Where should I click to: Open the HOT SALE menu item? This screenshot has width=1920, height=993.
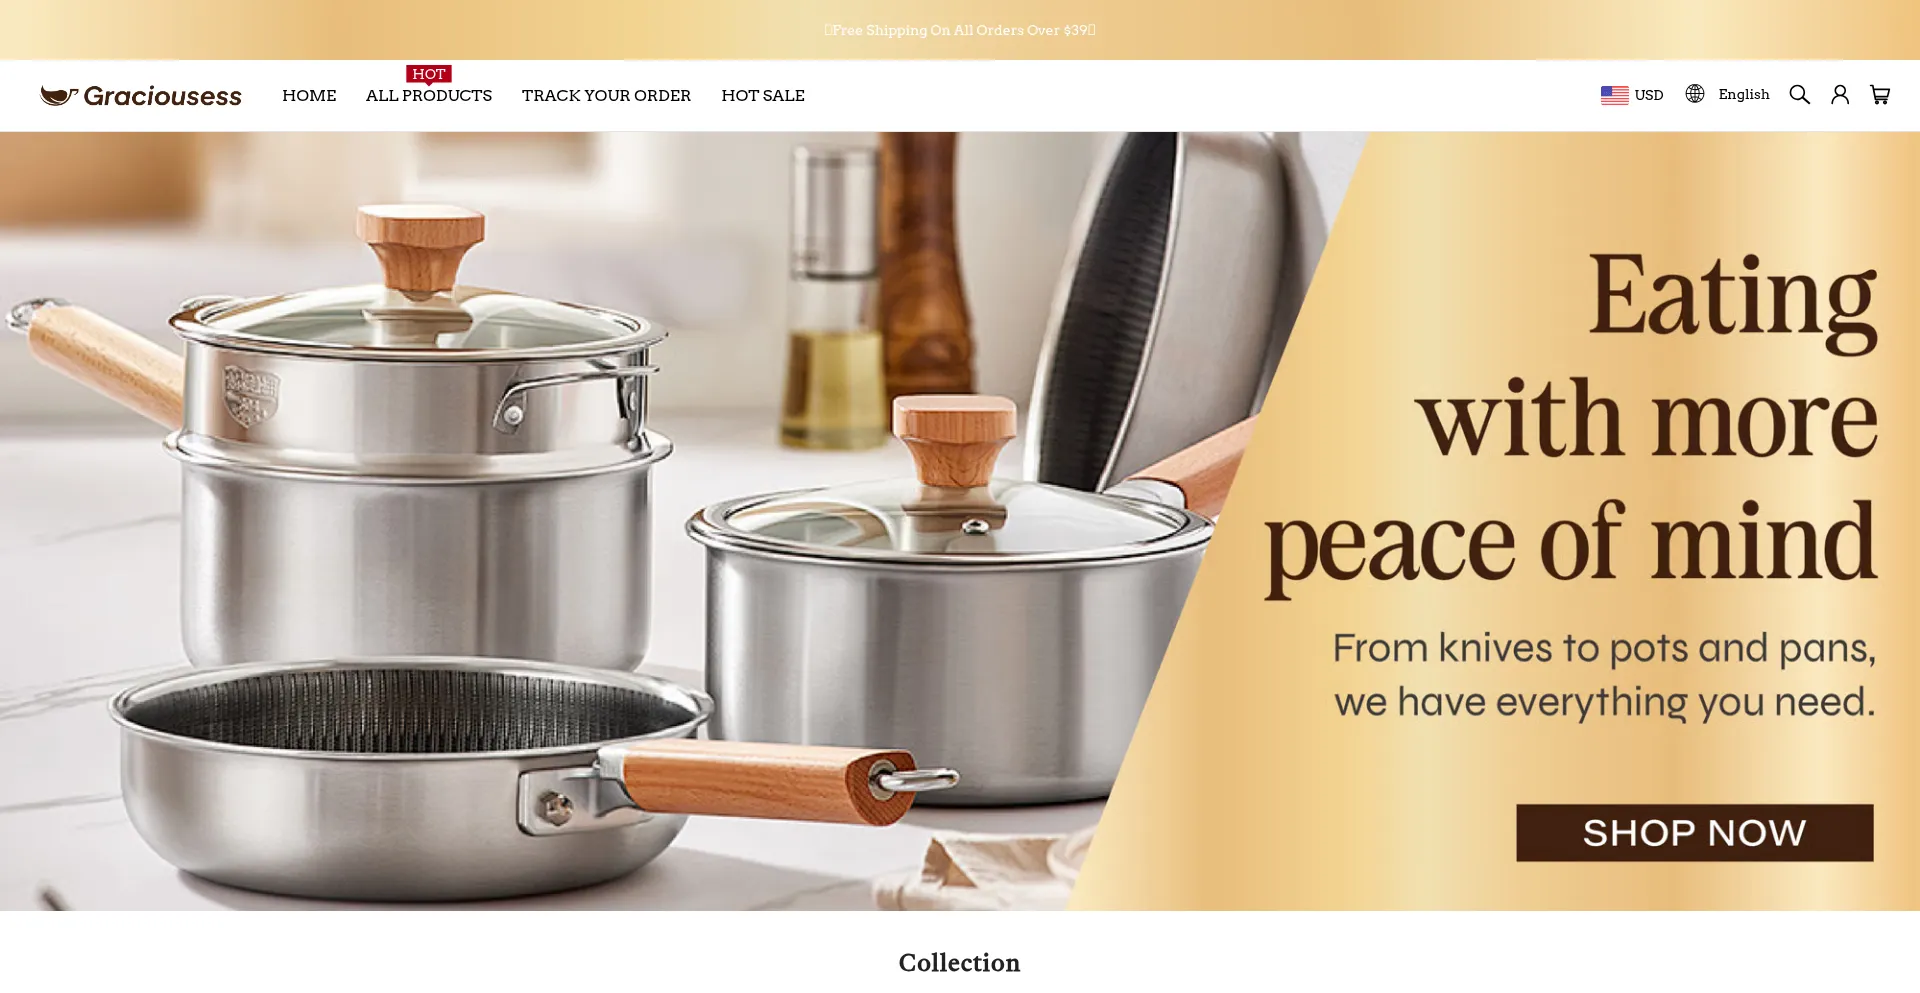tap(763, 96)
